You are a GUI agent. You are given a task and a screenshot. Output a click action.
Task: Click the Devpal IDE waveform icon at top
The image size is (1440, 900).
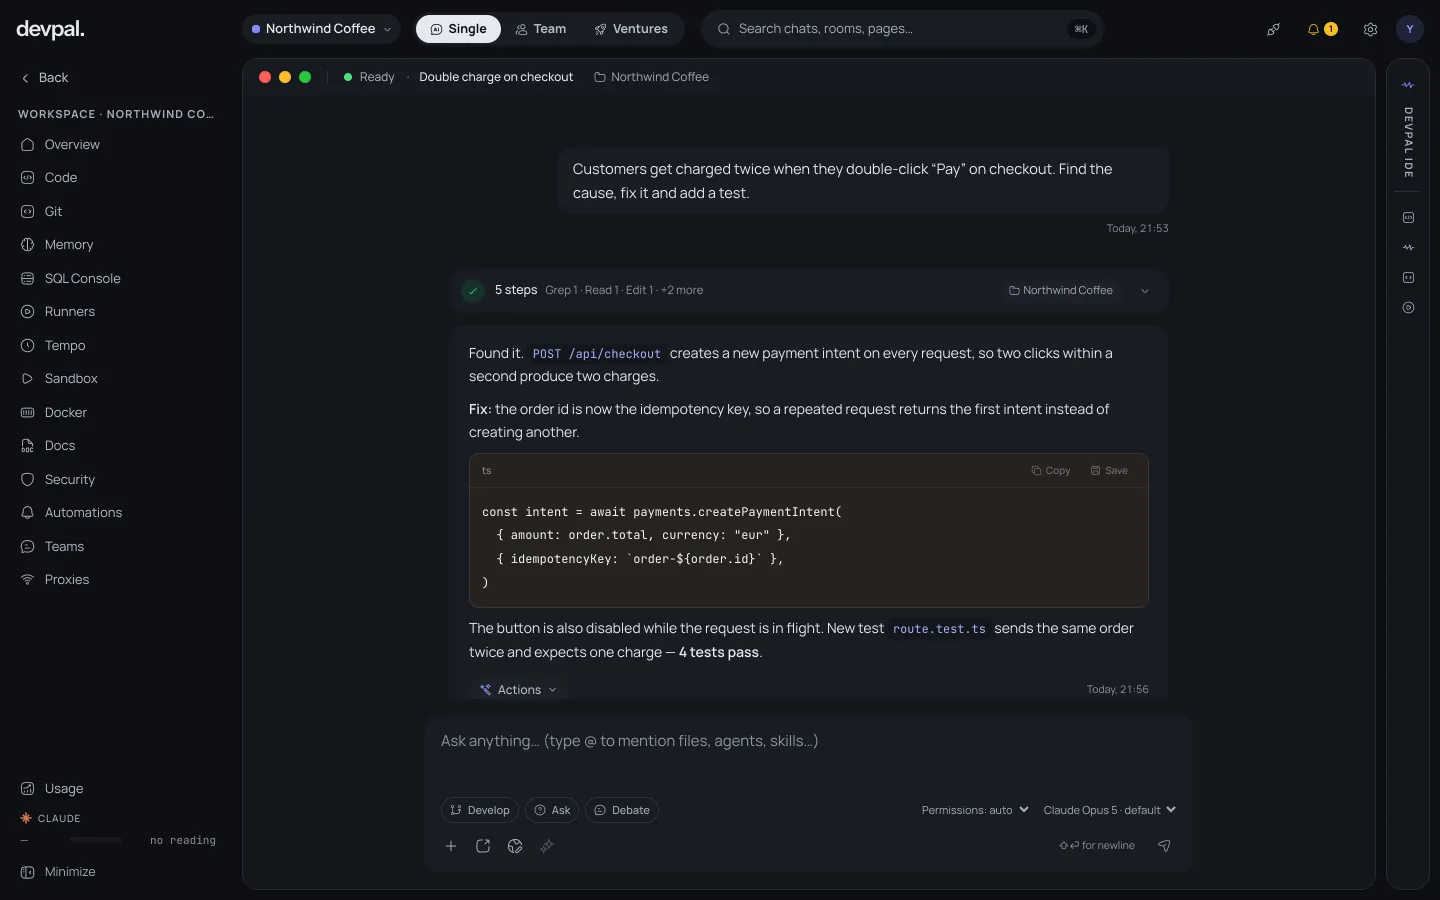coord(1408,86)
